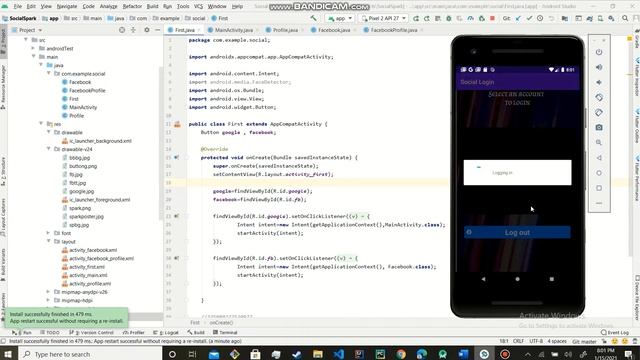Click phone home button on emulator screen
The image size is (640, 360).
pos(518,279)
